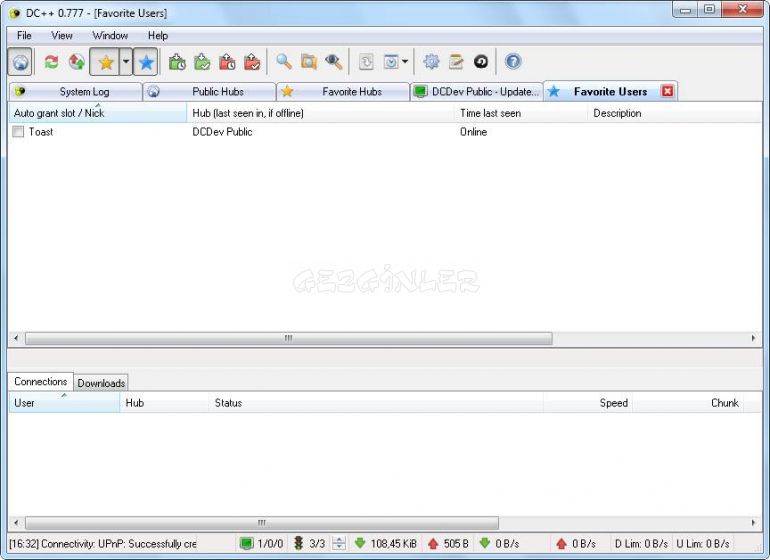Sort by Auto grant slot / Nick column
770x560 pixels.
[98, 113]
